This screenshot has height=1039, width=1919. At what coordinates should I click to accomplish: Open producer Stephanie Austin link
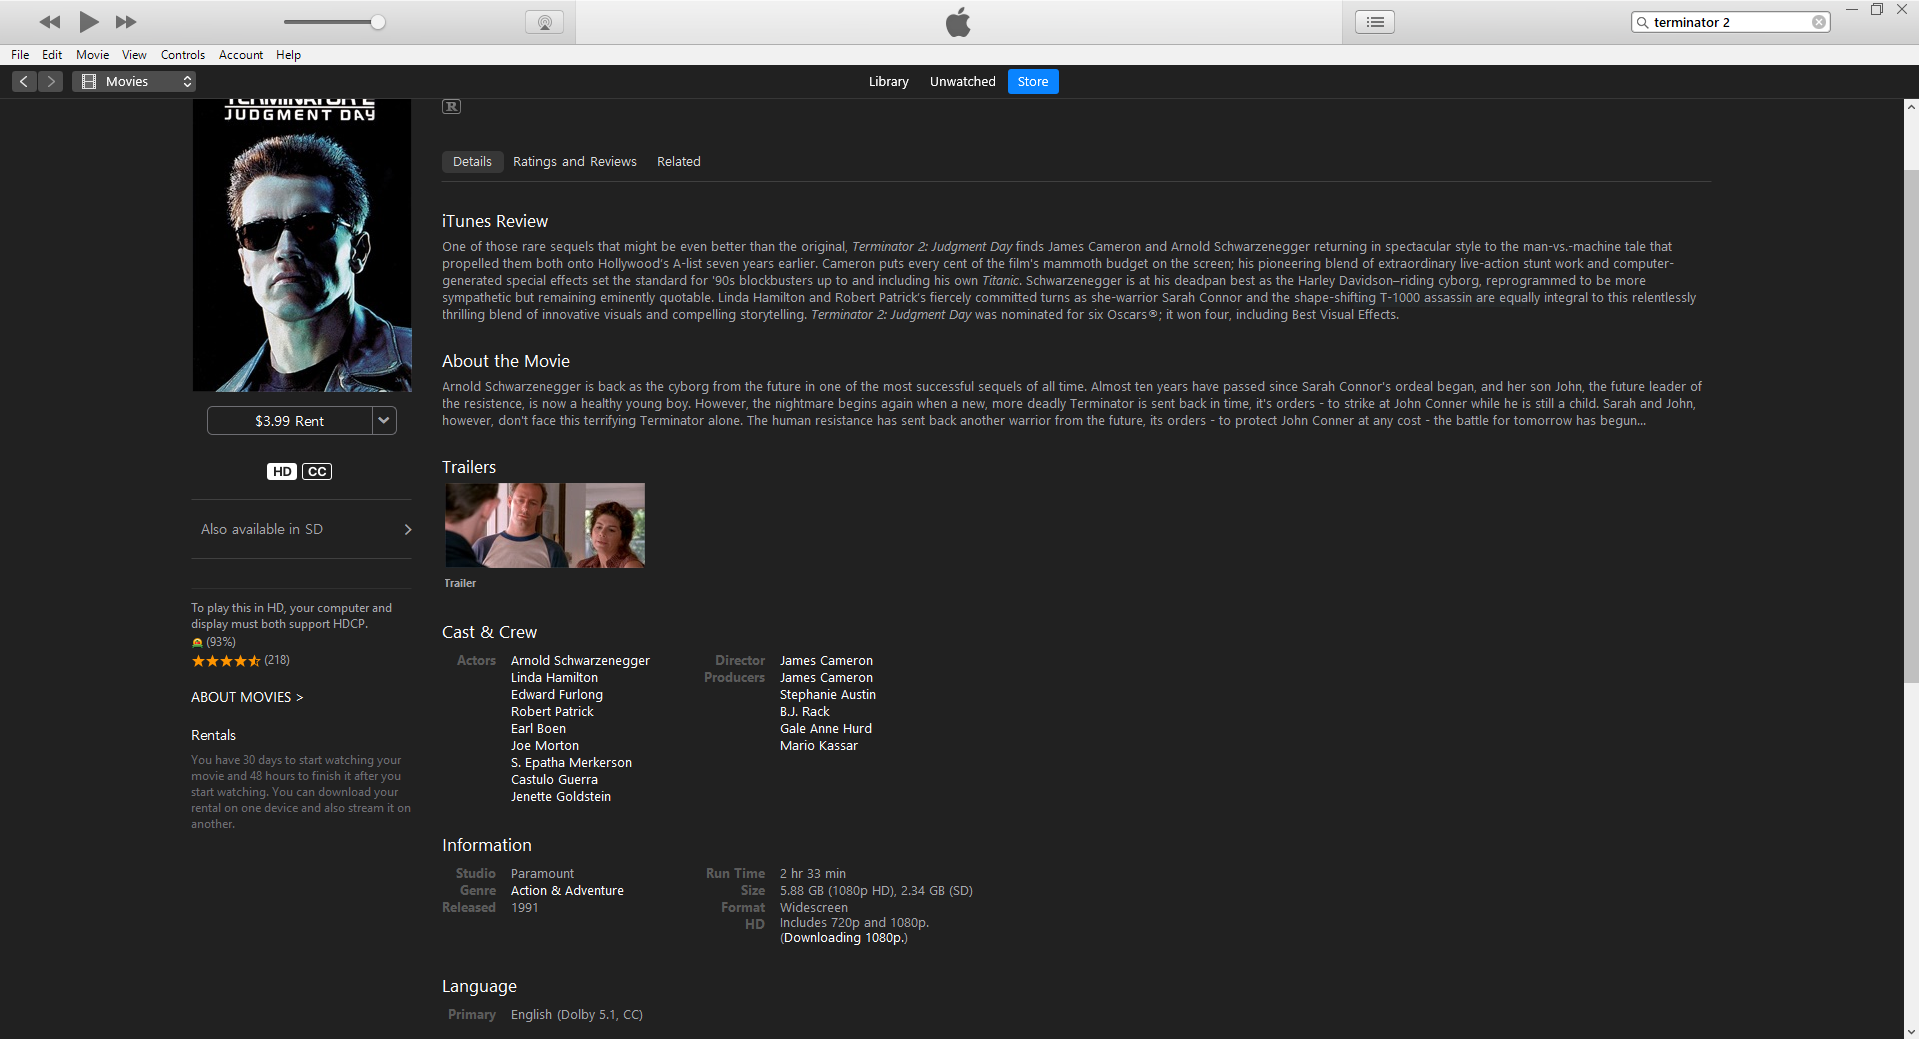click(828, 695)
